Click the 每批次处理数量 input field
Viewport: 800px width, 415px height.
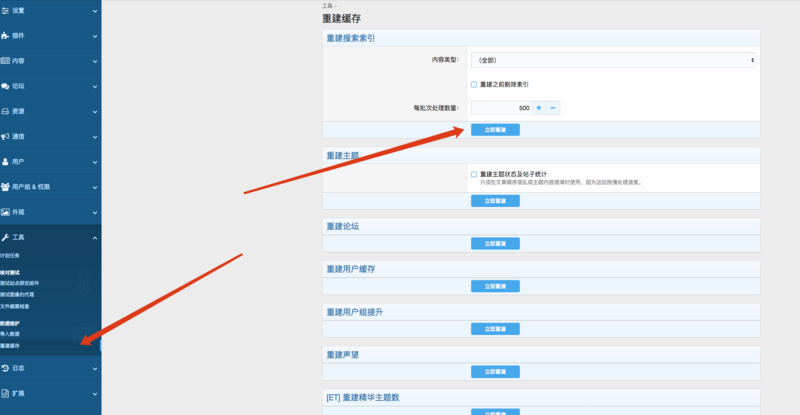click(x=500, y=107)
